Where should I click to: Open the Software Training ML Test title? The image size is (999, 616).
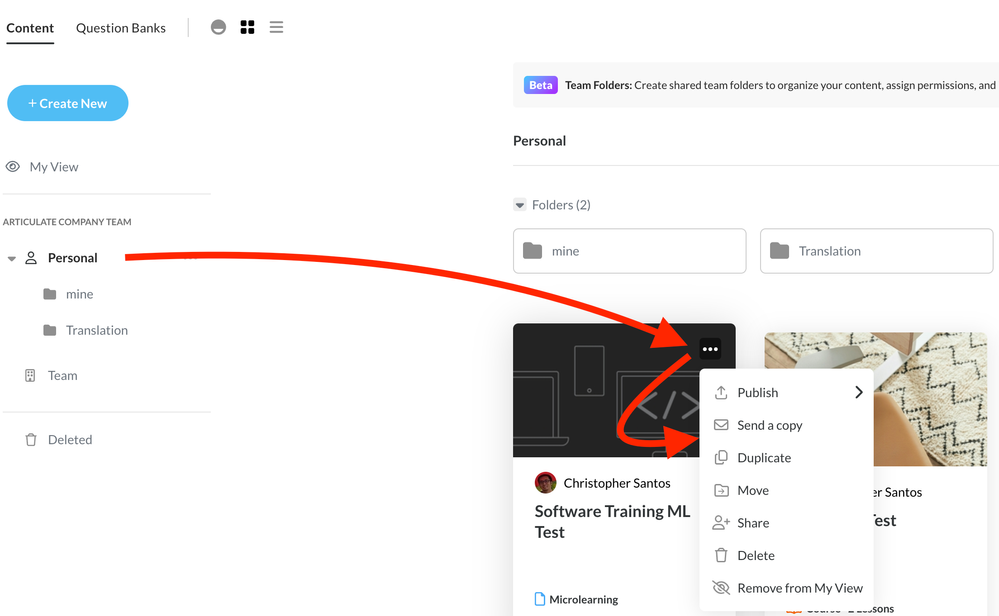[612, 522]
